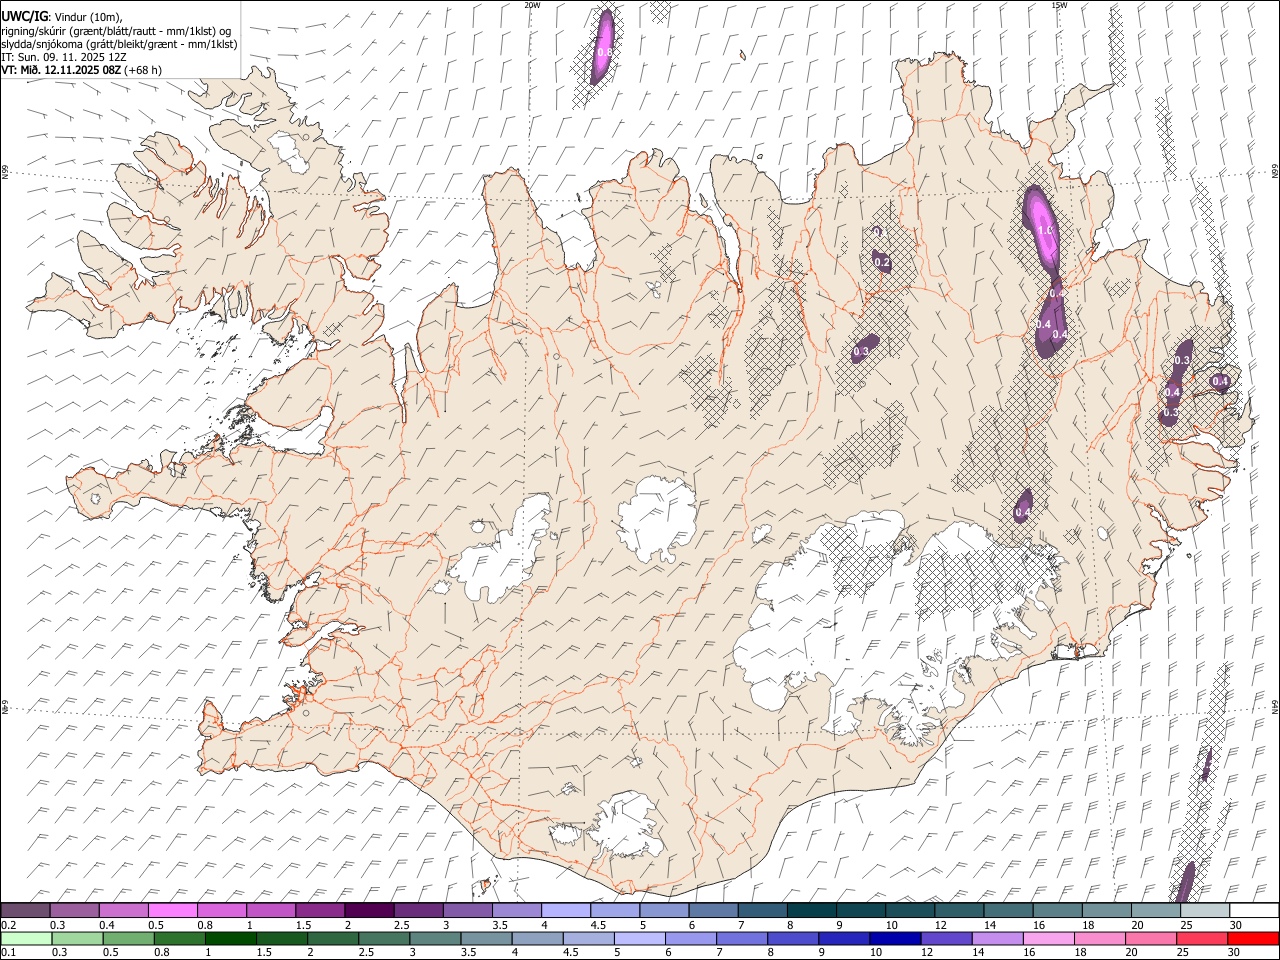Click the 'rigning/skúrir' legend description line
Viewport: 1280px width, 960px height.
pos(116,31)
